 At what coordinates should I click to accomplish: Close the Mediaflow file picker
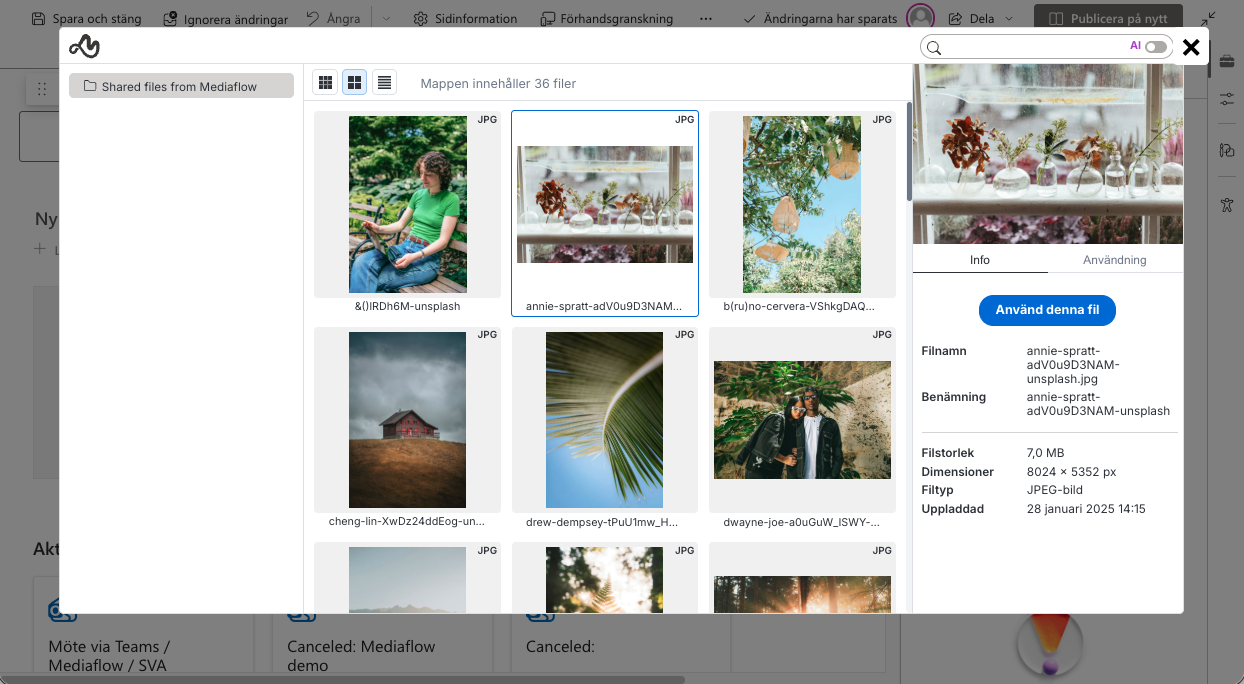click(x=1190, y=47)
